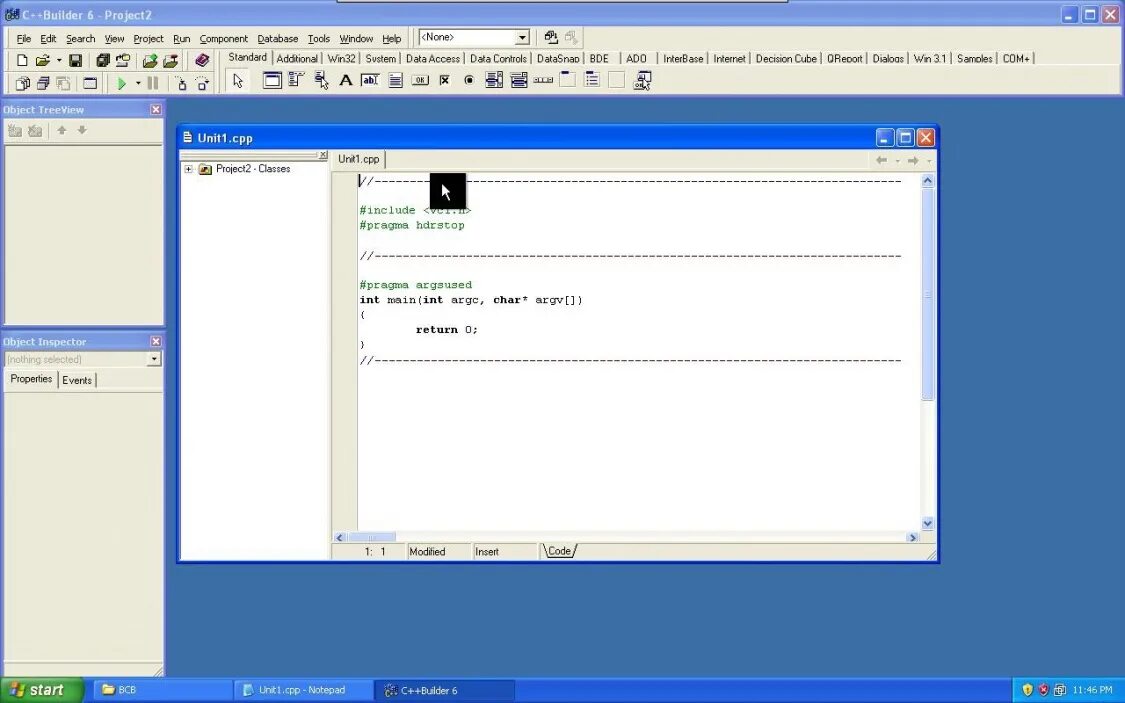Close the Object TreeView panel
Image resolution: width=1125 pixels, height=703 pixels.
point(156,109)
